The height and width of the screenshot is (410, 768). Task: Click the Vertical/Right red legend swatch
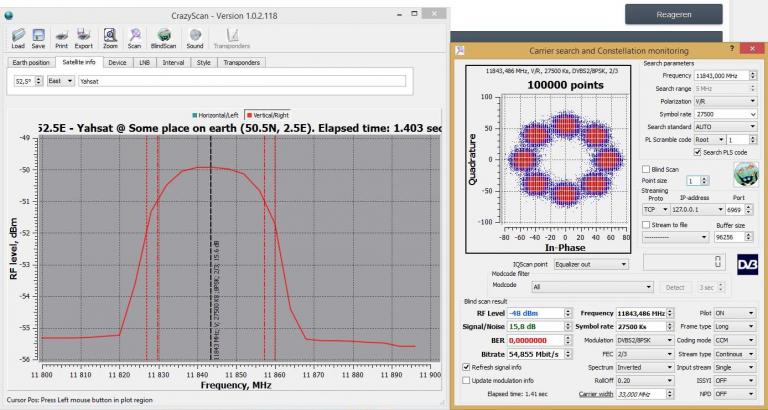point(249,115)
